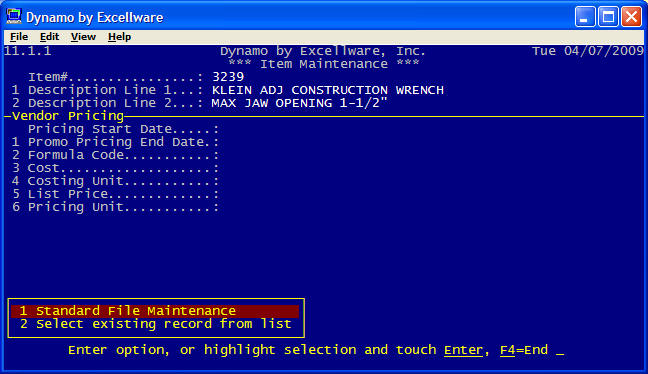Click the Cost field label
This screenshot has width=648, height=374.
(x=123, y=168)
